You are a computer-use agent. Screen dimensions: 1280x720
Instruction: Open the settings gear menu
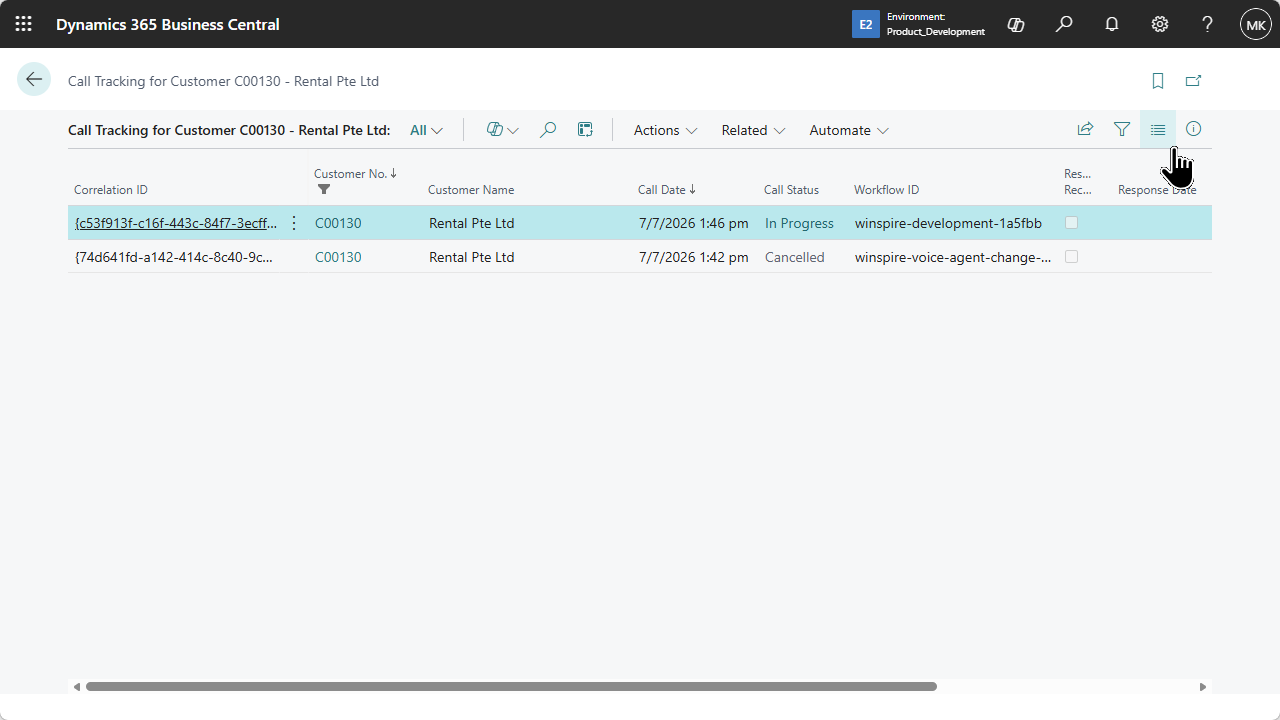[1160, 24]
